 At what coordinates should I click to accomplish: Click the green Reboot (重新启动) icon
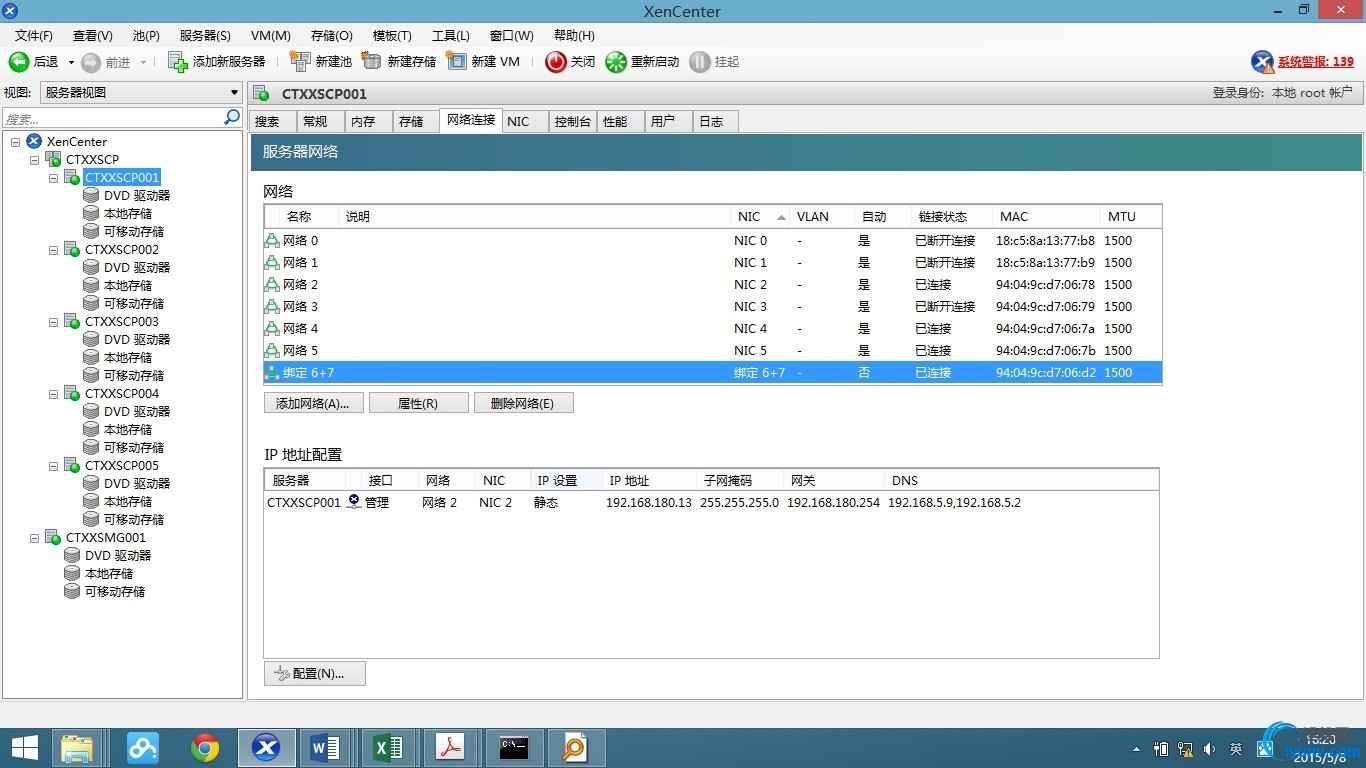(616, 62)
